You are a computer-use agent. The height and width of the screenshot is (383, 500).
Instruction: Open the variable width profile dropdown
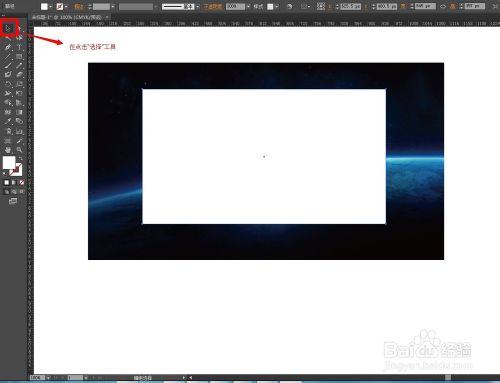156,6
